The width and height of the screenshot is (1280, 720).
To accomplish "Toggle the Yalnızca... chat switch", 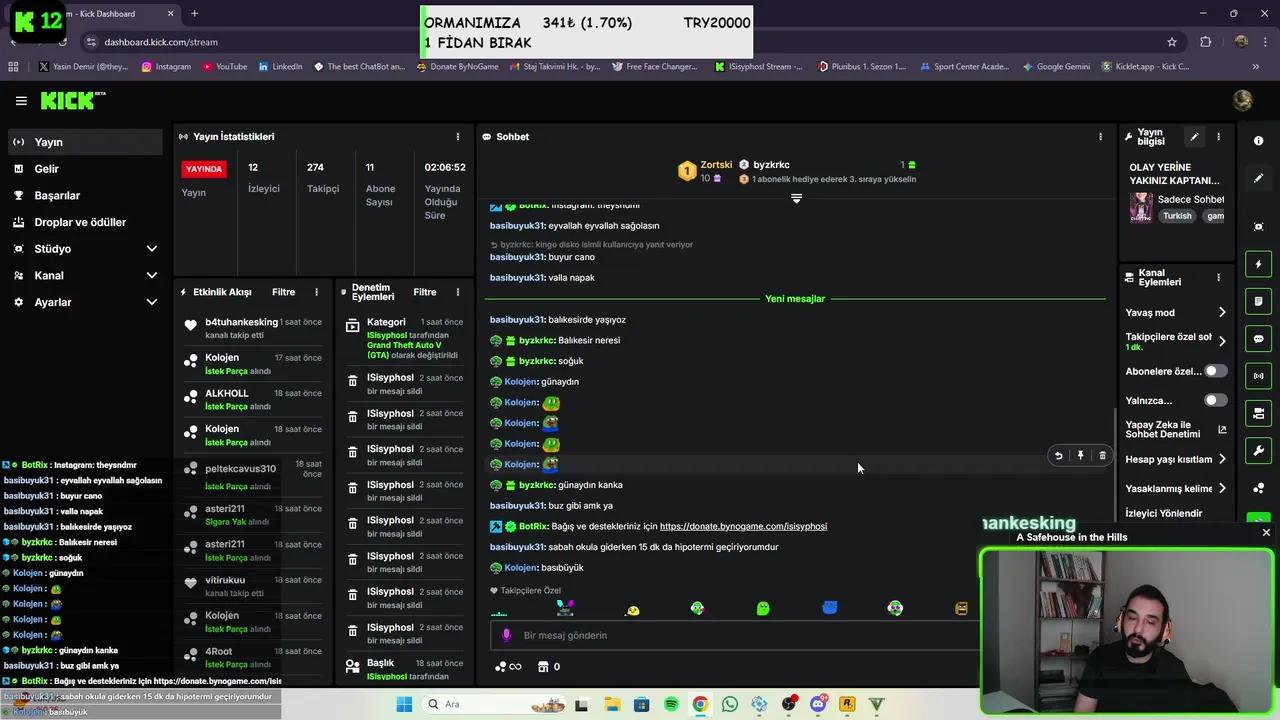I will click(1215, 400).
